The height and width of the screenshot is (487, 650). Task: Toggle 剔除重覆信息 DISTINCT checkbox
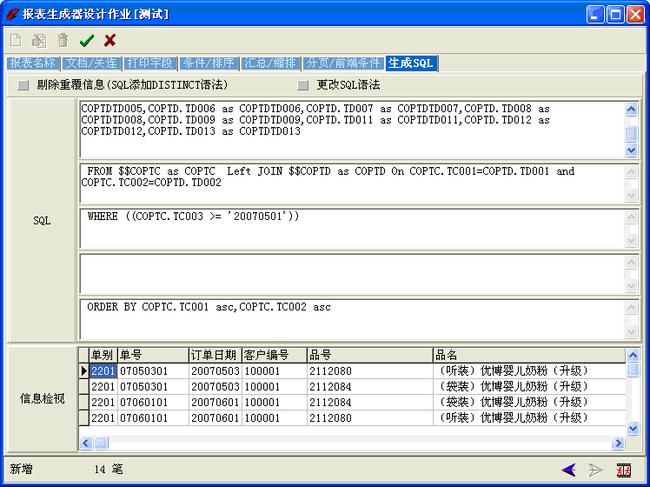pos(23,85)
